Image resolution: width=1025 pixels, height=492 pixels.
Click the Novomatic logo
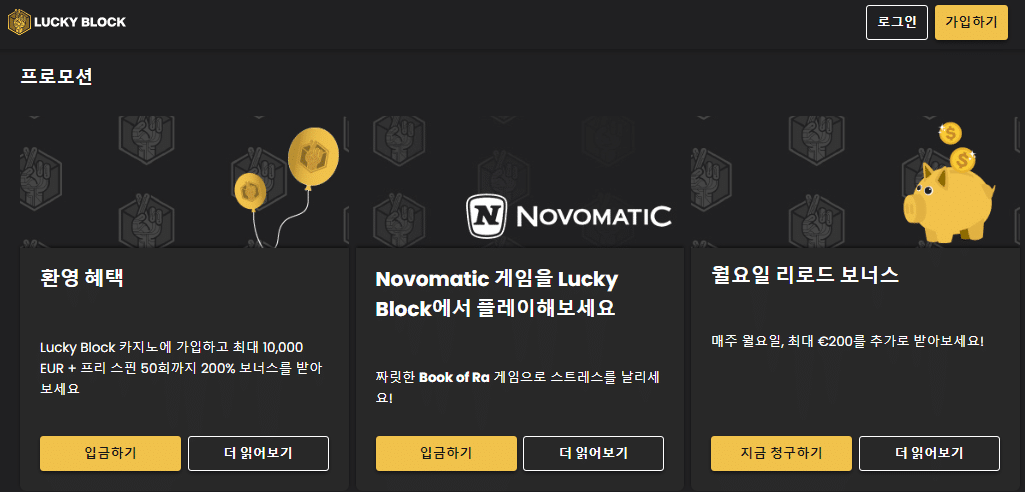coord(568,213)
